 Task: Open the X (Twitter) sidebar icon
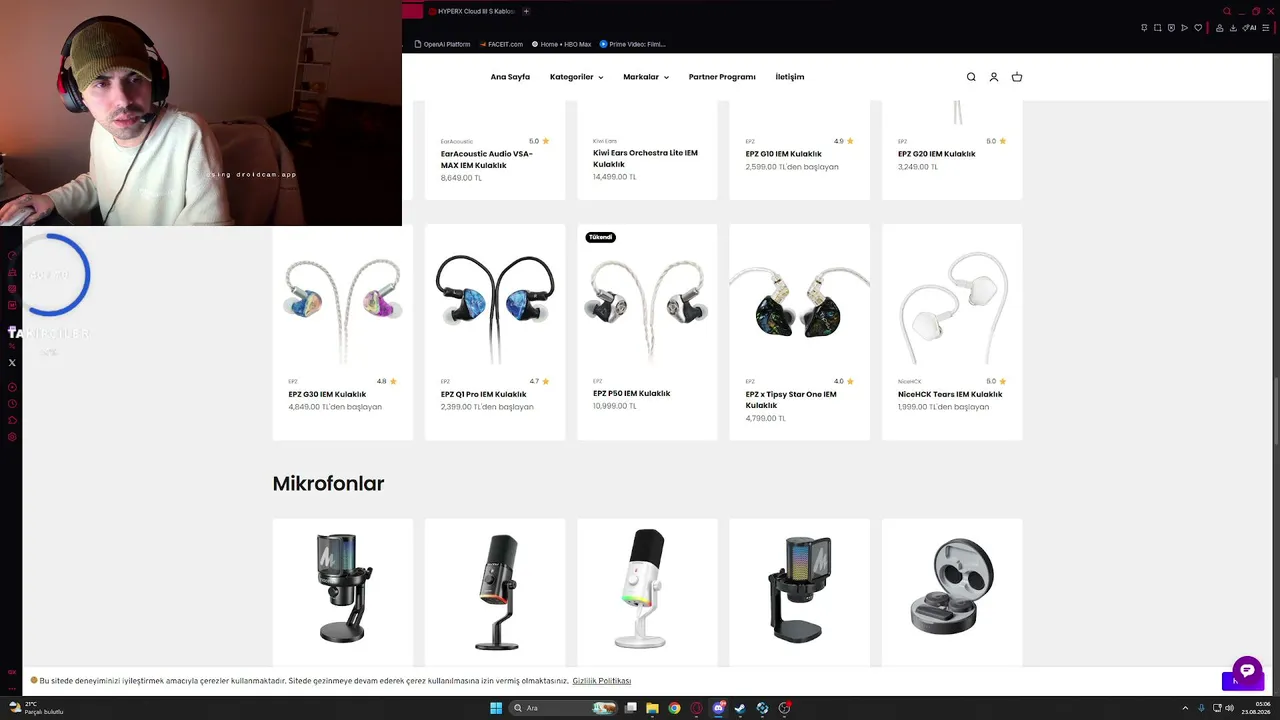coord(12,363)
